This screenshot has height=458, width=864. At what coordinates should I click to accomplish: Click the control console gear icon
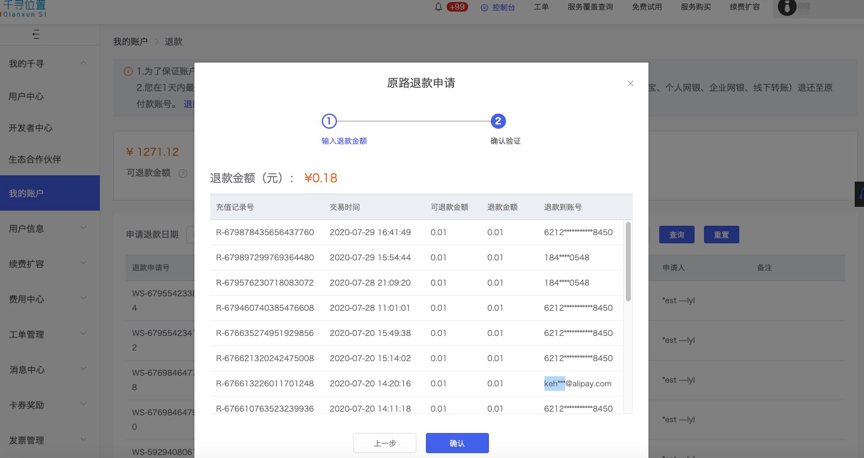(484, 7)
